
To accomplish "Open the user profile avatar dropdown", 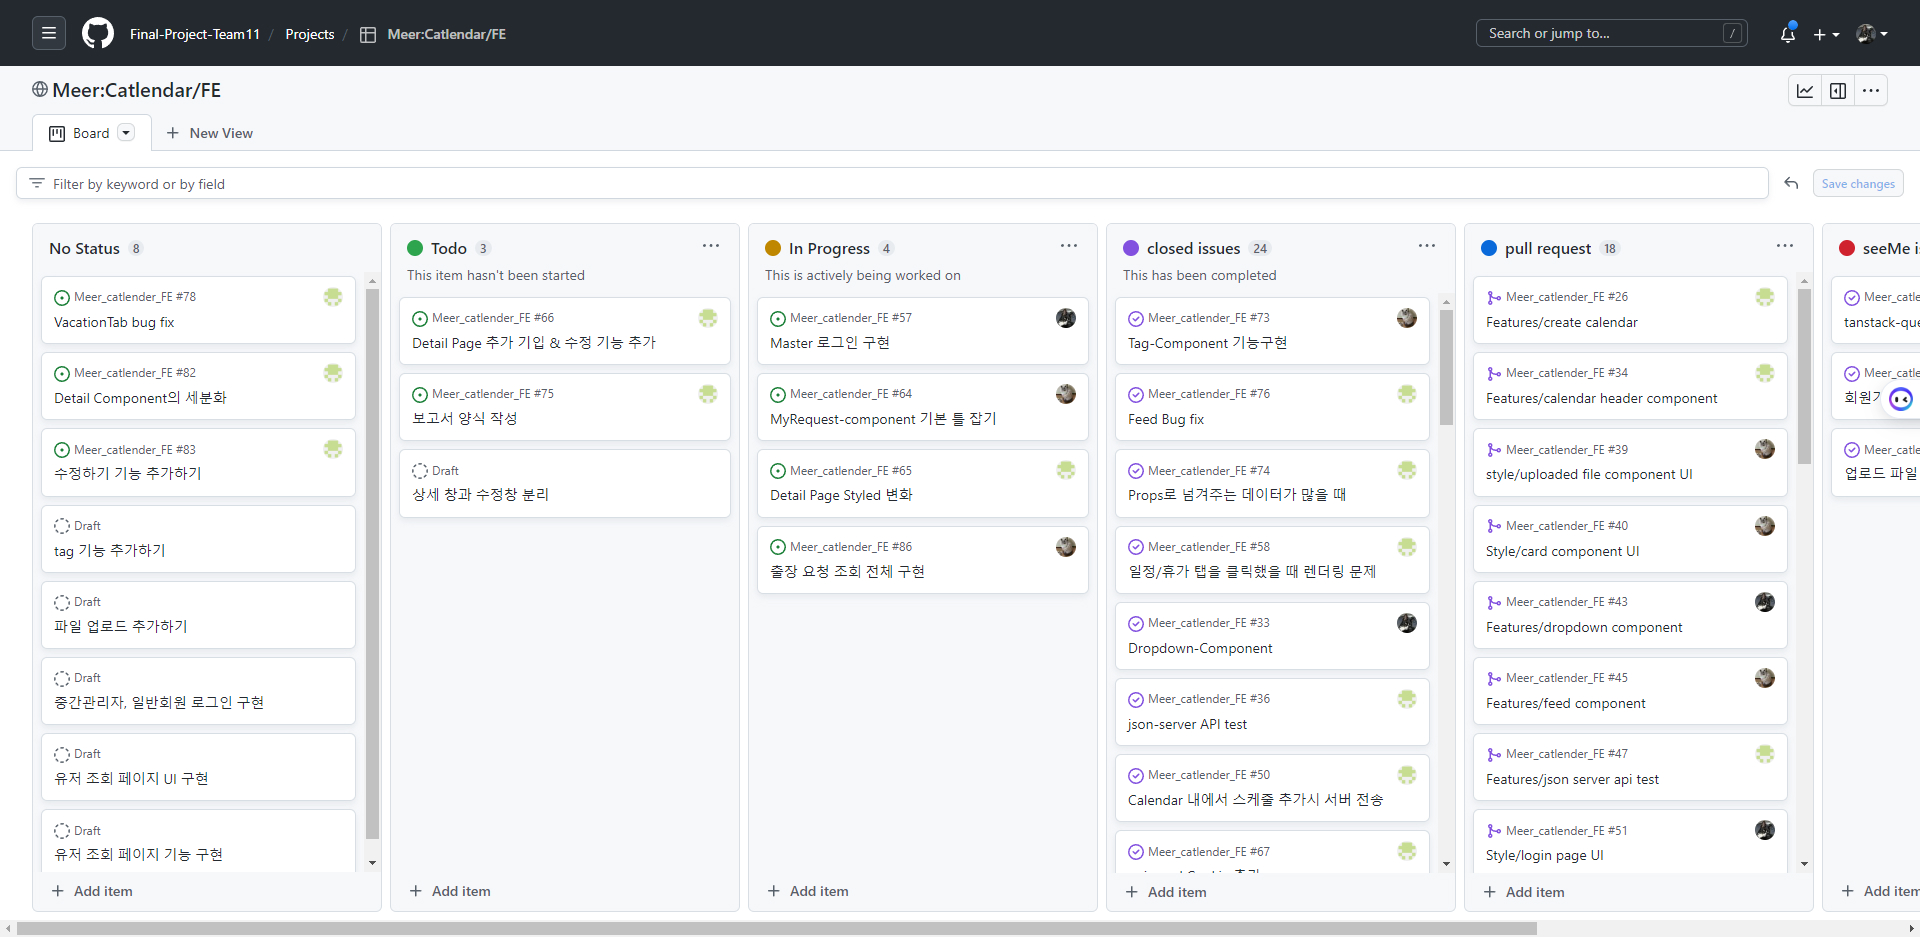I will point(1871,34).
